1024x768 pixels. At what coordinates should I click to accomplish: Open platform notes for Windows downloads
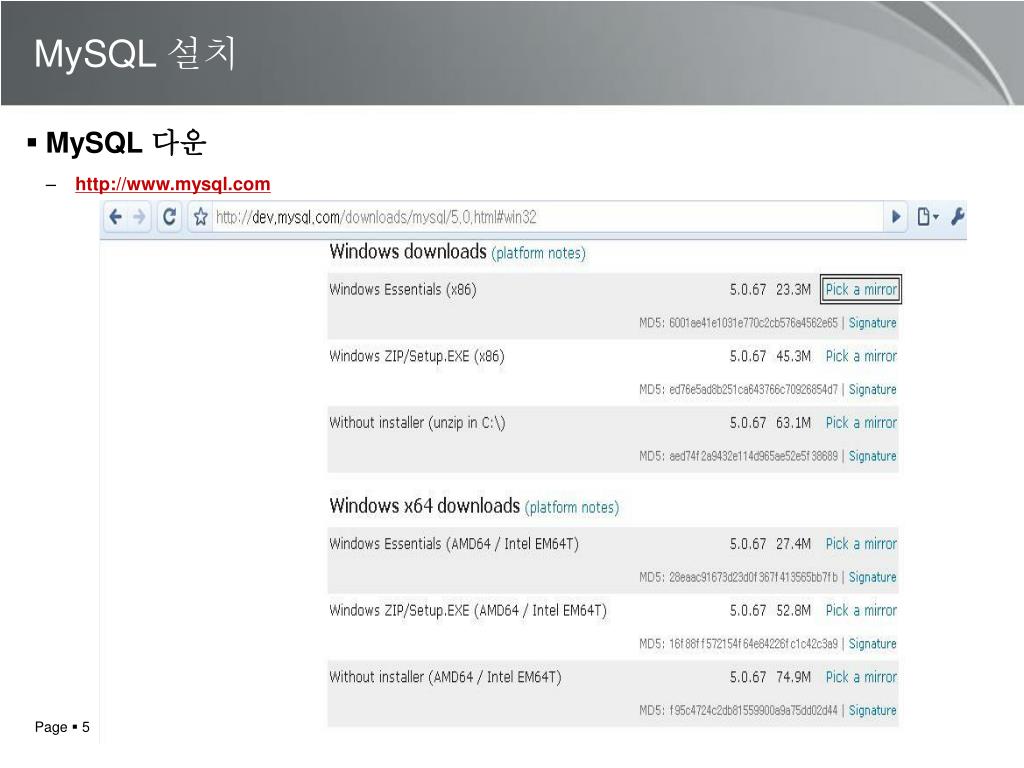coord(539,253)
